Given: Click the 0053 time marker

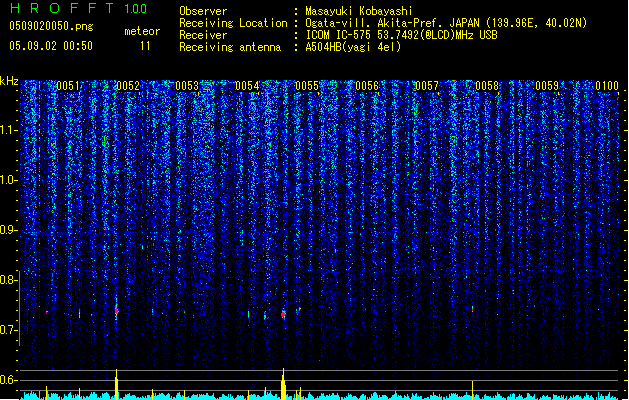Looking at the screenshot, I should pos(187,86).
